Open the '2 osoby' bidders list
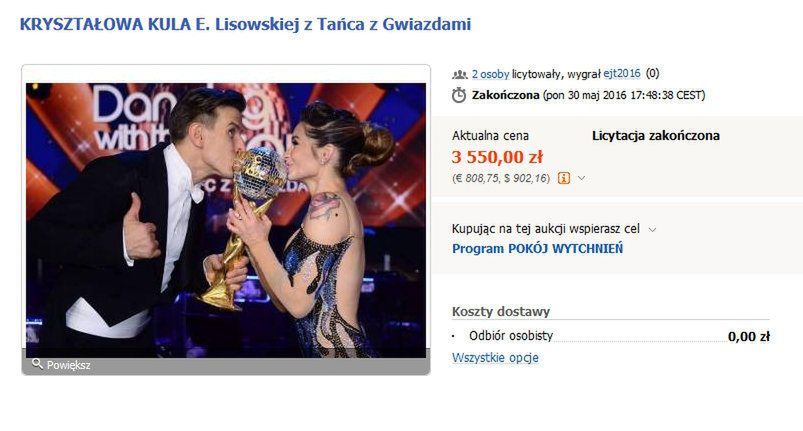The width and height of the screenshot is (803, 431). (x=490, y=74)
